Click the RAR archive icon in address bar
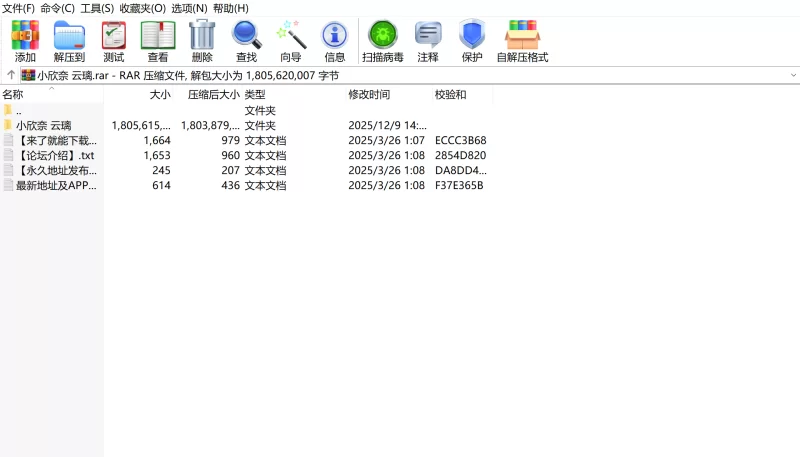Image resolution: width=800 pixels, height=457 pixels. tap(28, 75)
